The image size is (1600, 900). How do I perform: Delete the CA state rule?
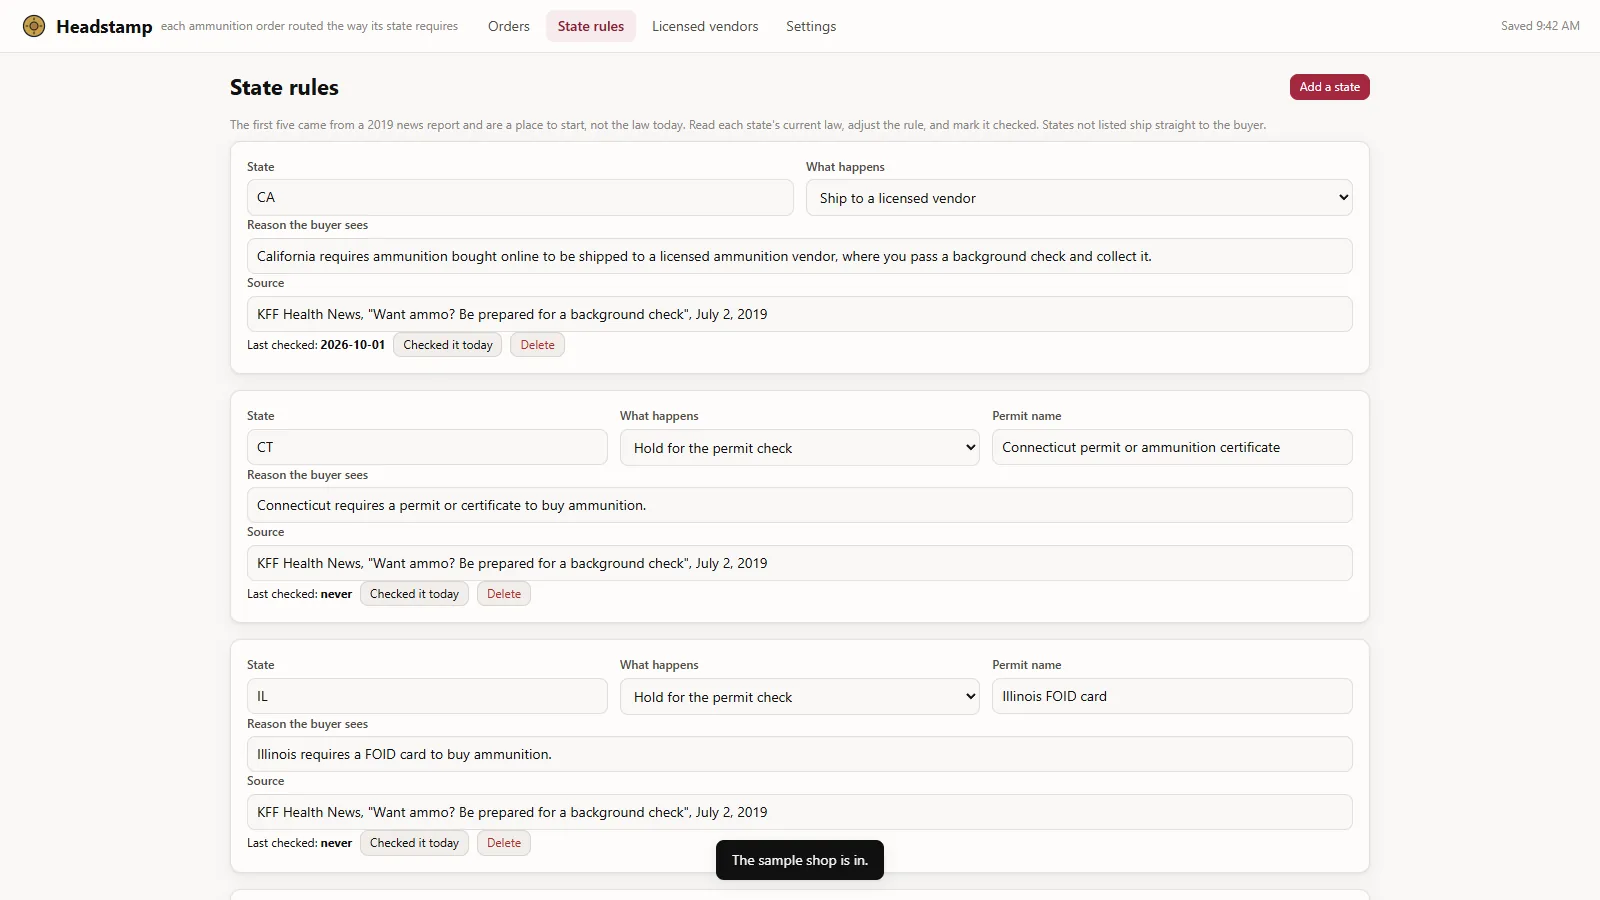538,345
